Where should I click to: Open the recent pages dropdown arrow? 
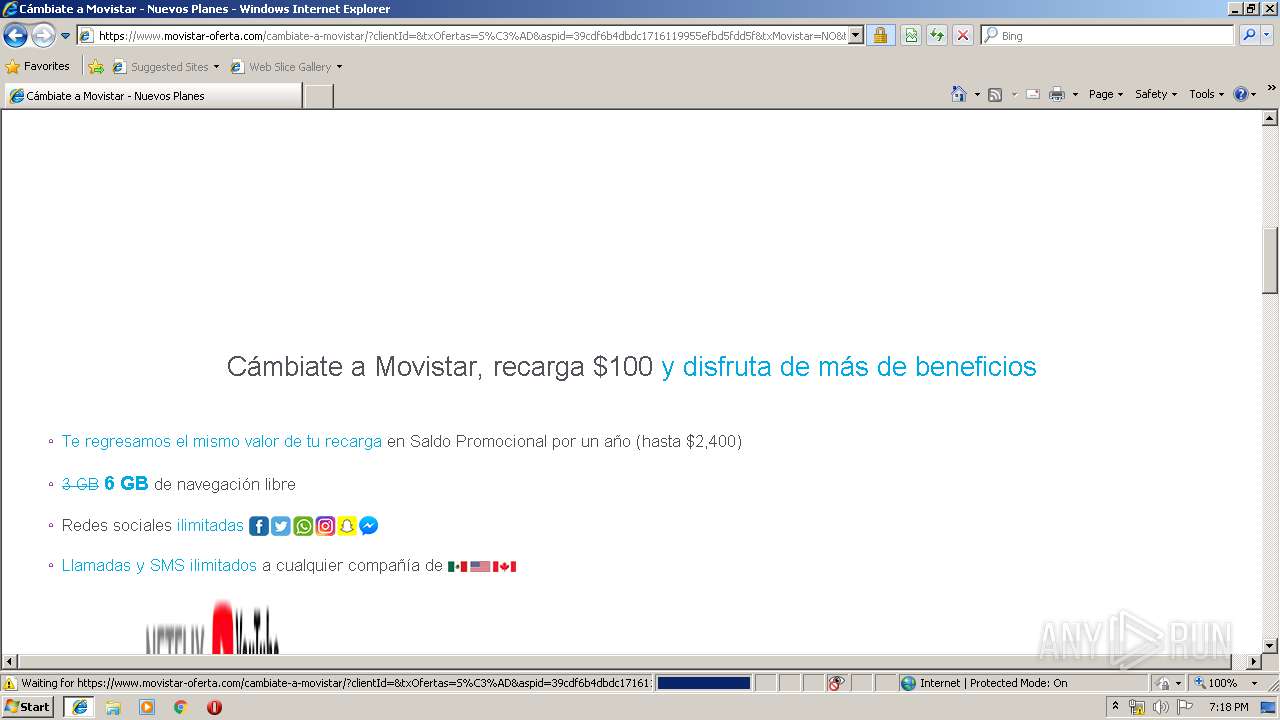pos(66,36)
